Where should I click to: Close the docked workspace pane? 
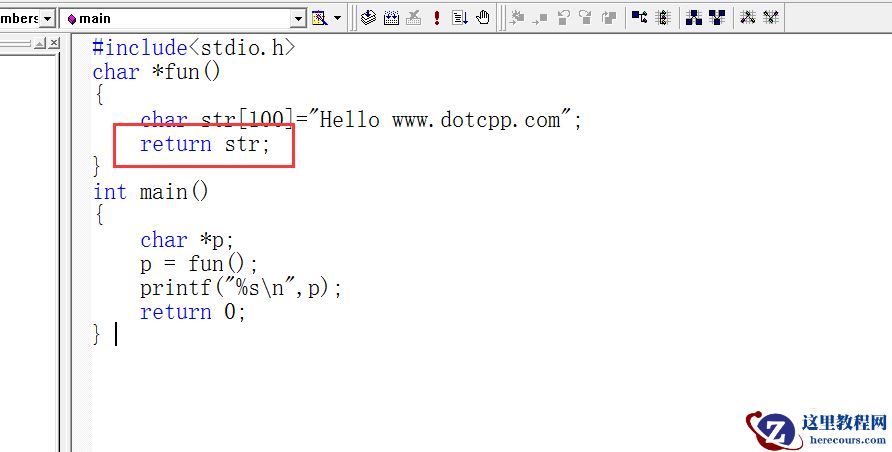(53, 43)
